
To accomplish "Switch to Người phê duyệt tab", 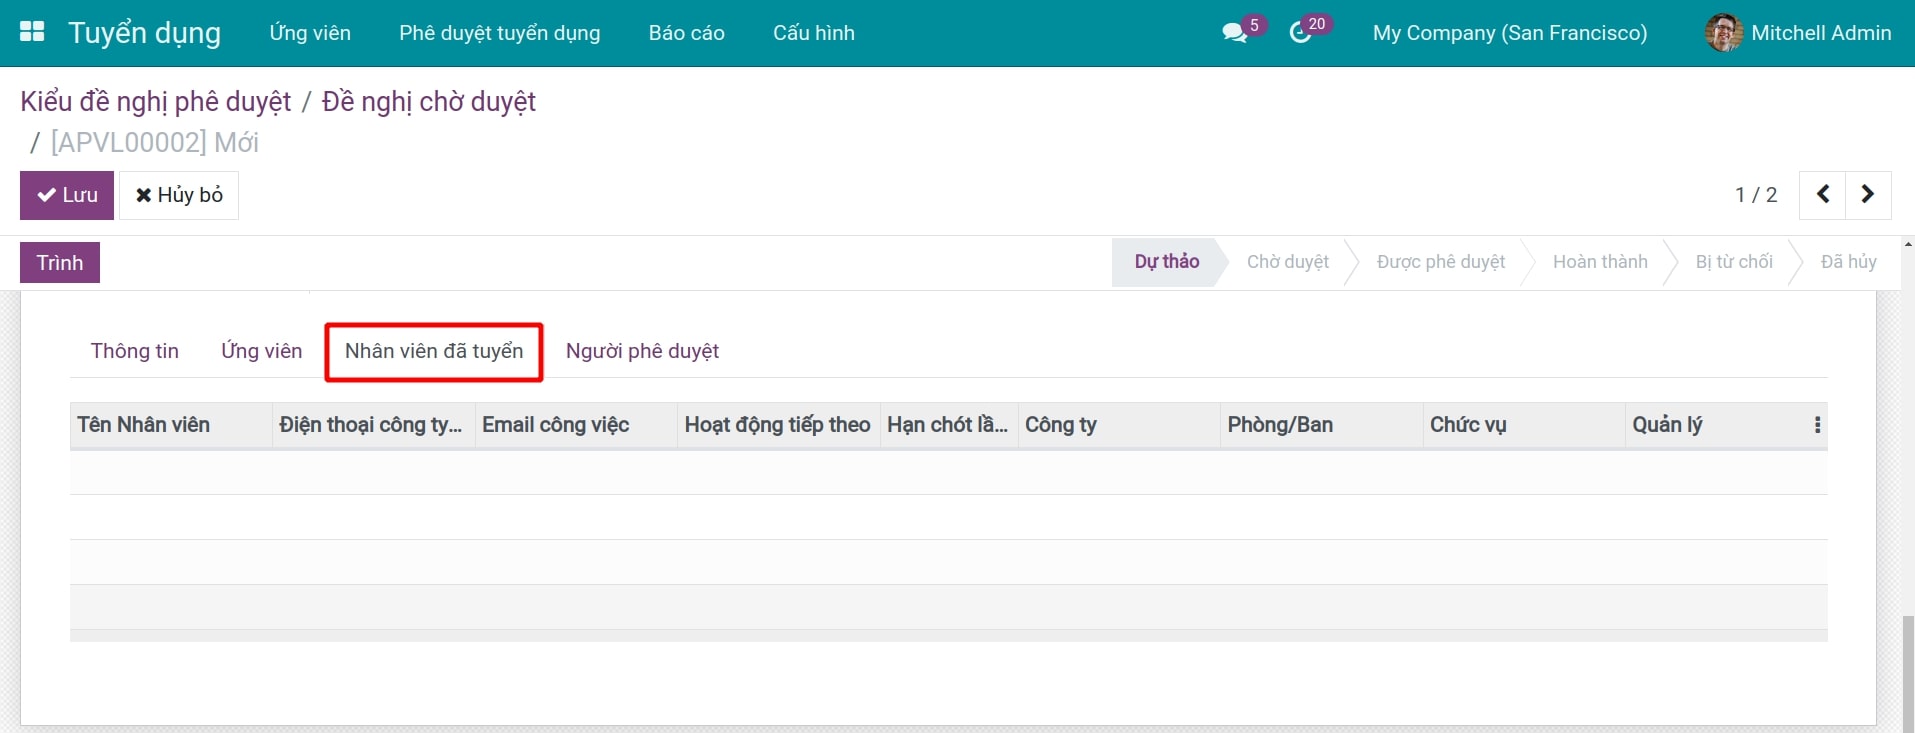I will tap(642, 351).
